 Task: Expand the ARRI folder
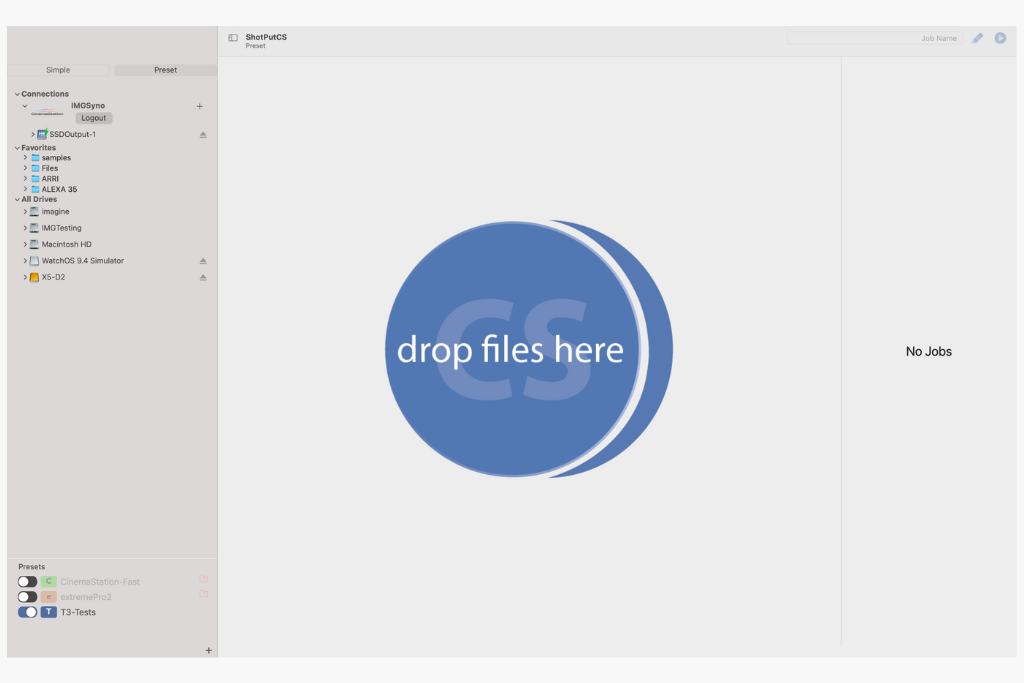[x=25, y=178]
